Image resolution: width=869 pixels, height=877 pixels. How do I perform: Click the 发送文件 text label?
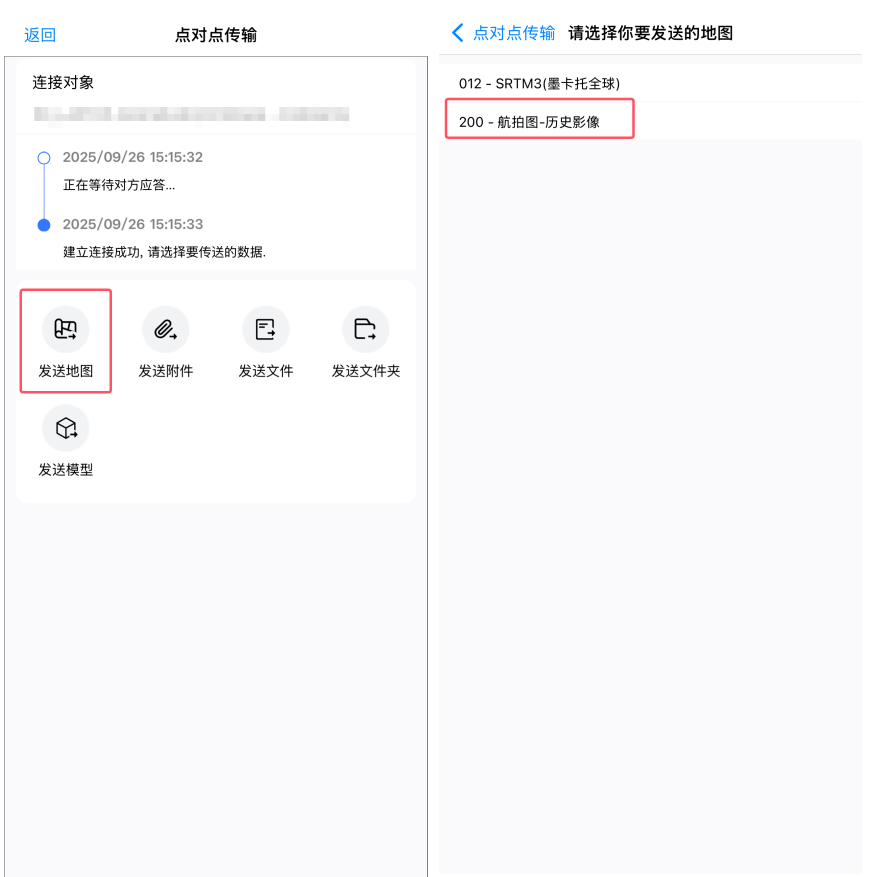(x=266, y=371)
